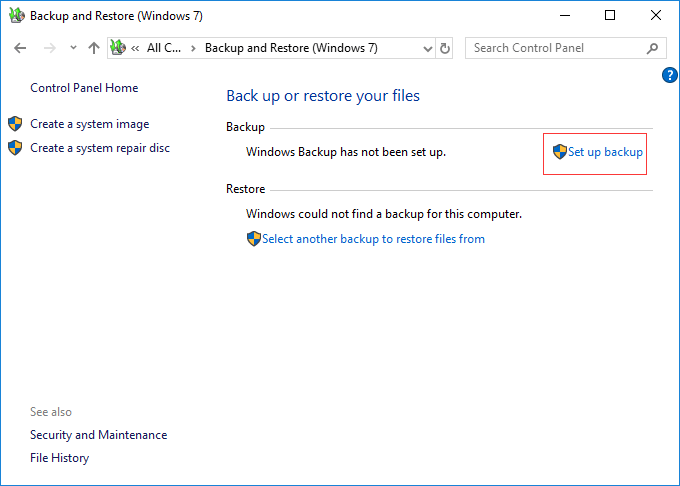Click the Backup and Restore breadcrumb segment

coord(291,48)
